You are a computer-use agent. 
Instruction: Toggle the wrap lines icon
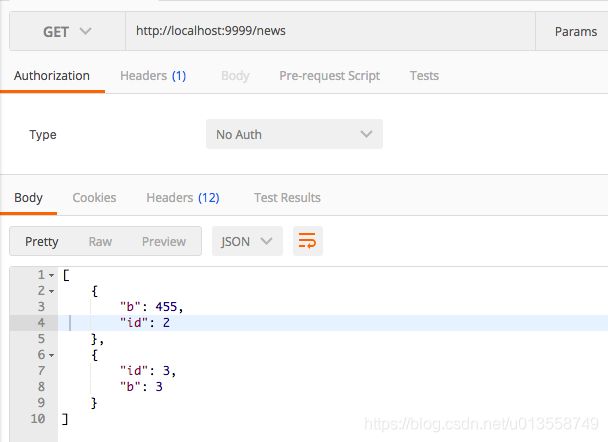[x=308, y=241]
